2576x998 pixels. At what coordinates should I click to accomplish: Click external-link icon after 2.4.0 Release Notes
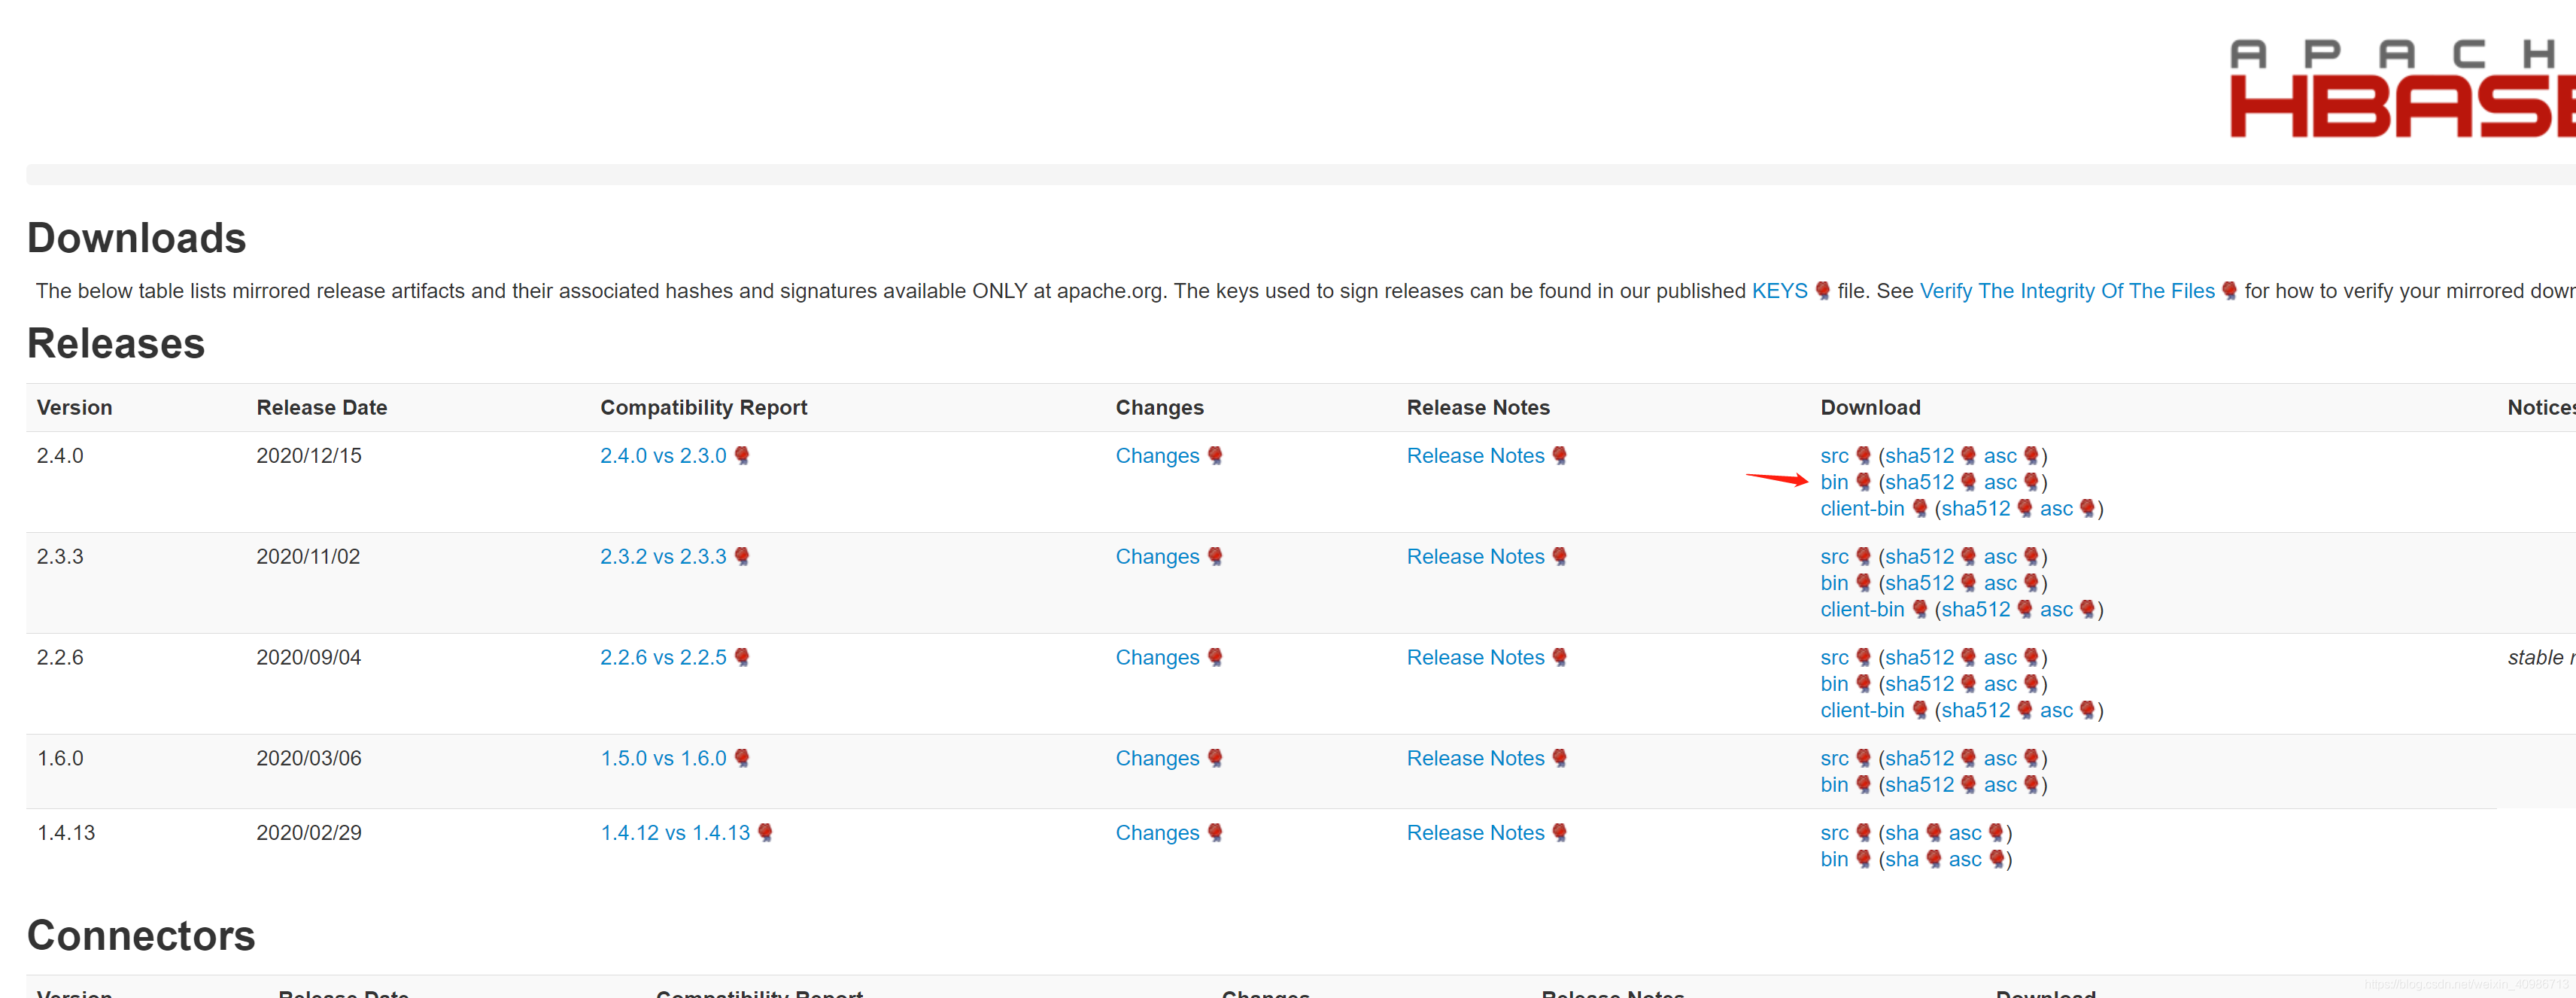(1559, 455)
